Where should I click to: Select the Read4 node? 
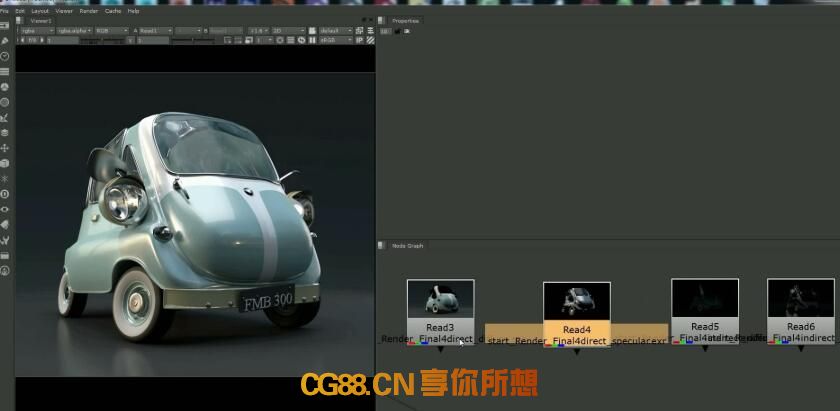pyautogui.click(x=576, y=314)
